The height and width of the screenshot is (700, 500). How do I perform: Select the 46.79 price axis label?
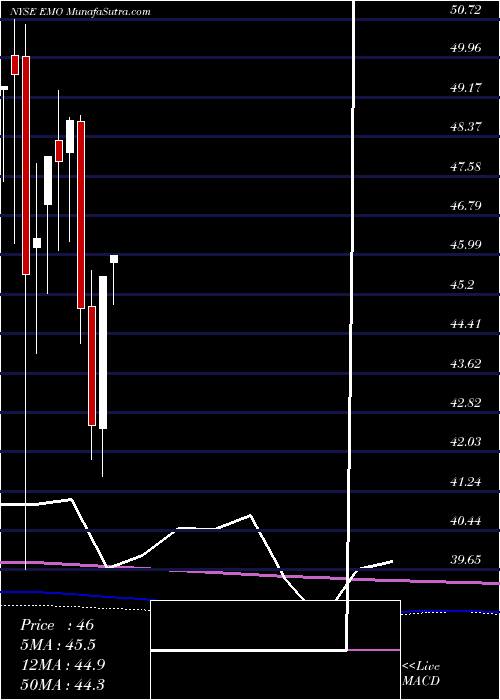[x=466, y=206]
